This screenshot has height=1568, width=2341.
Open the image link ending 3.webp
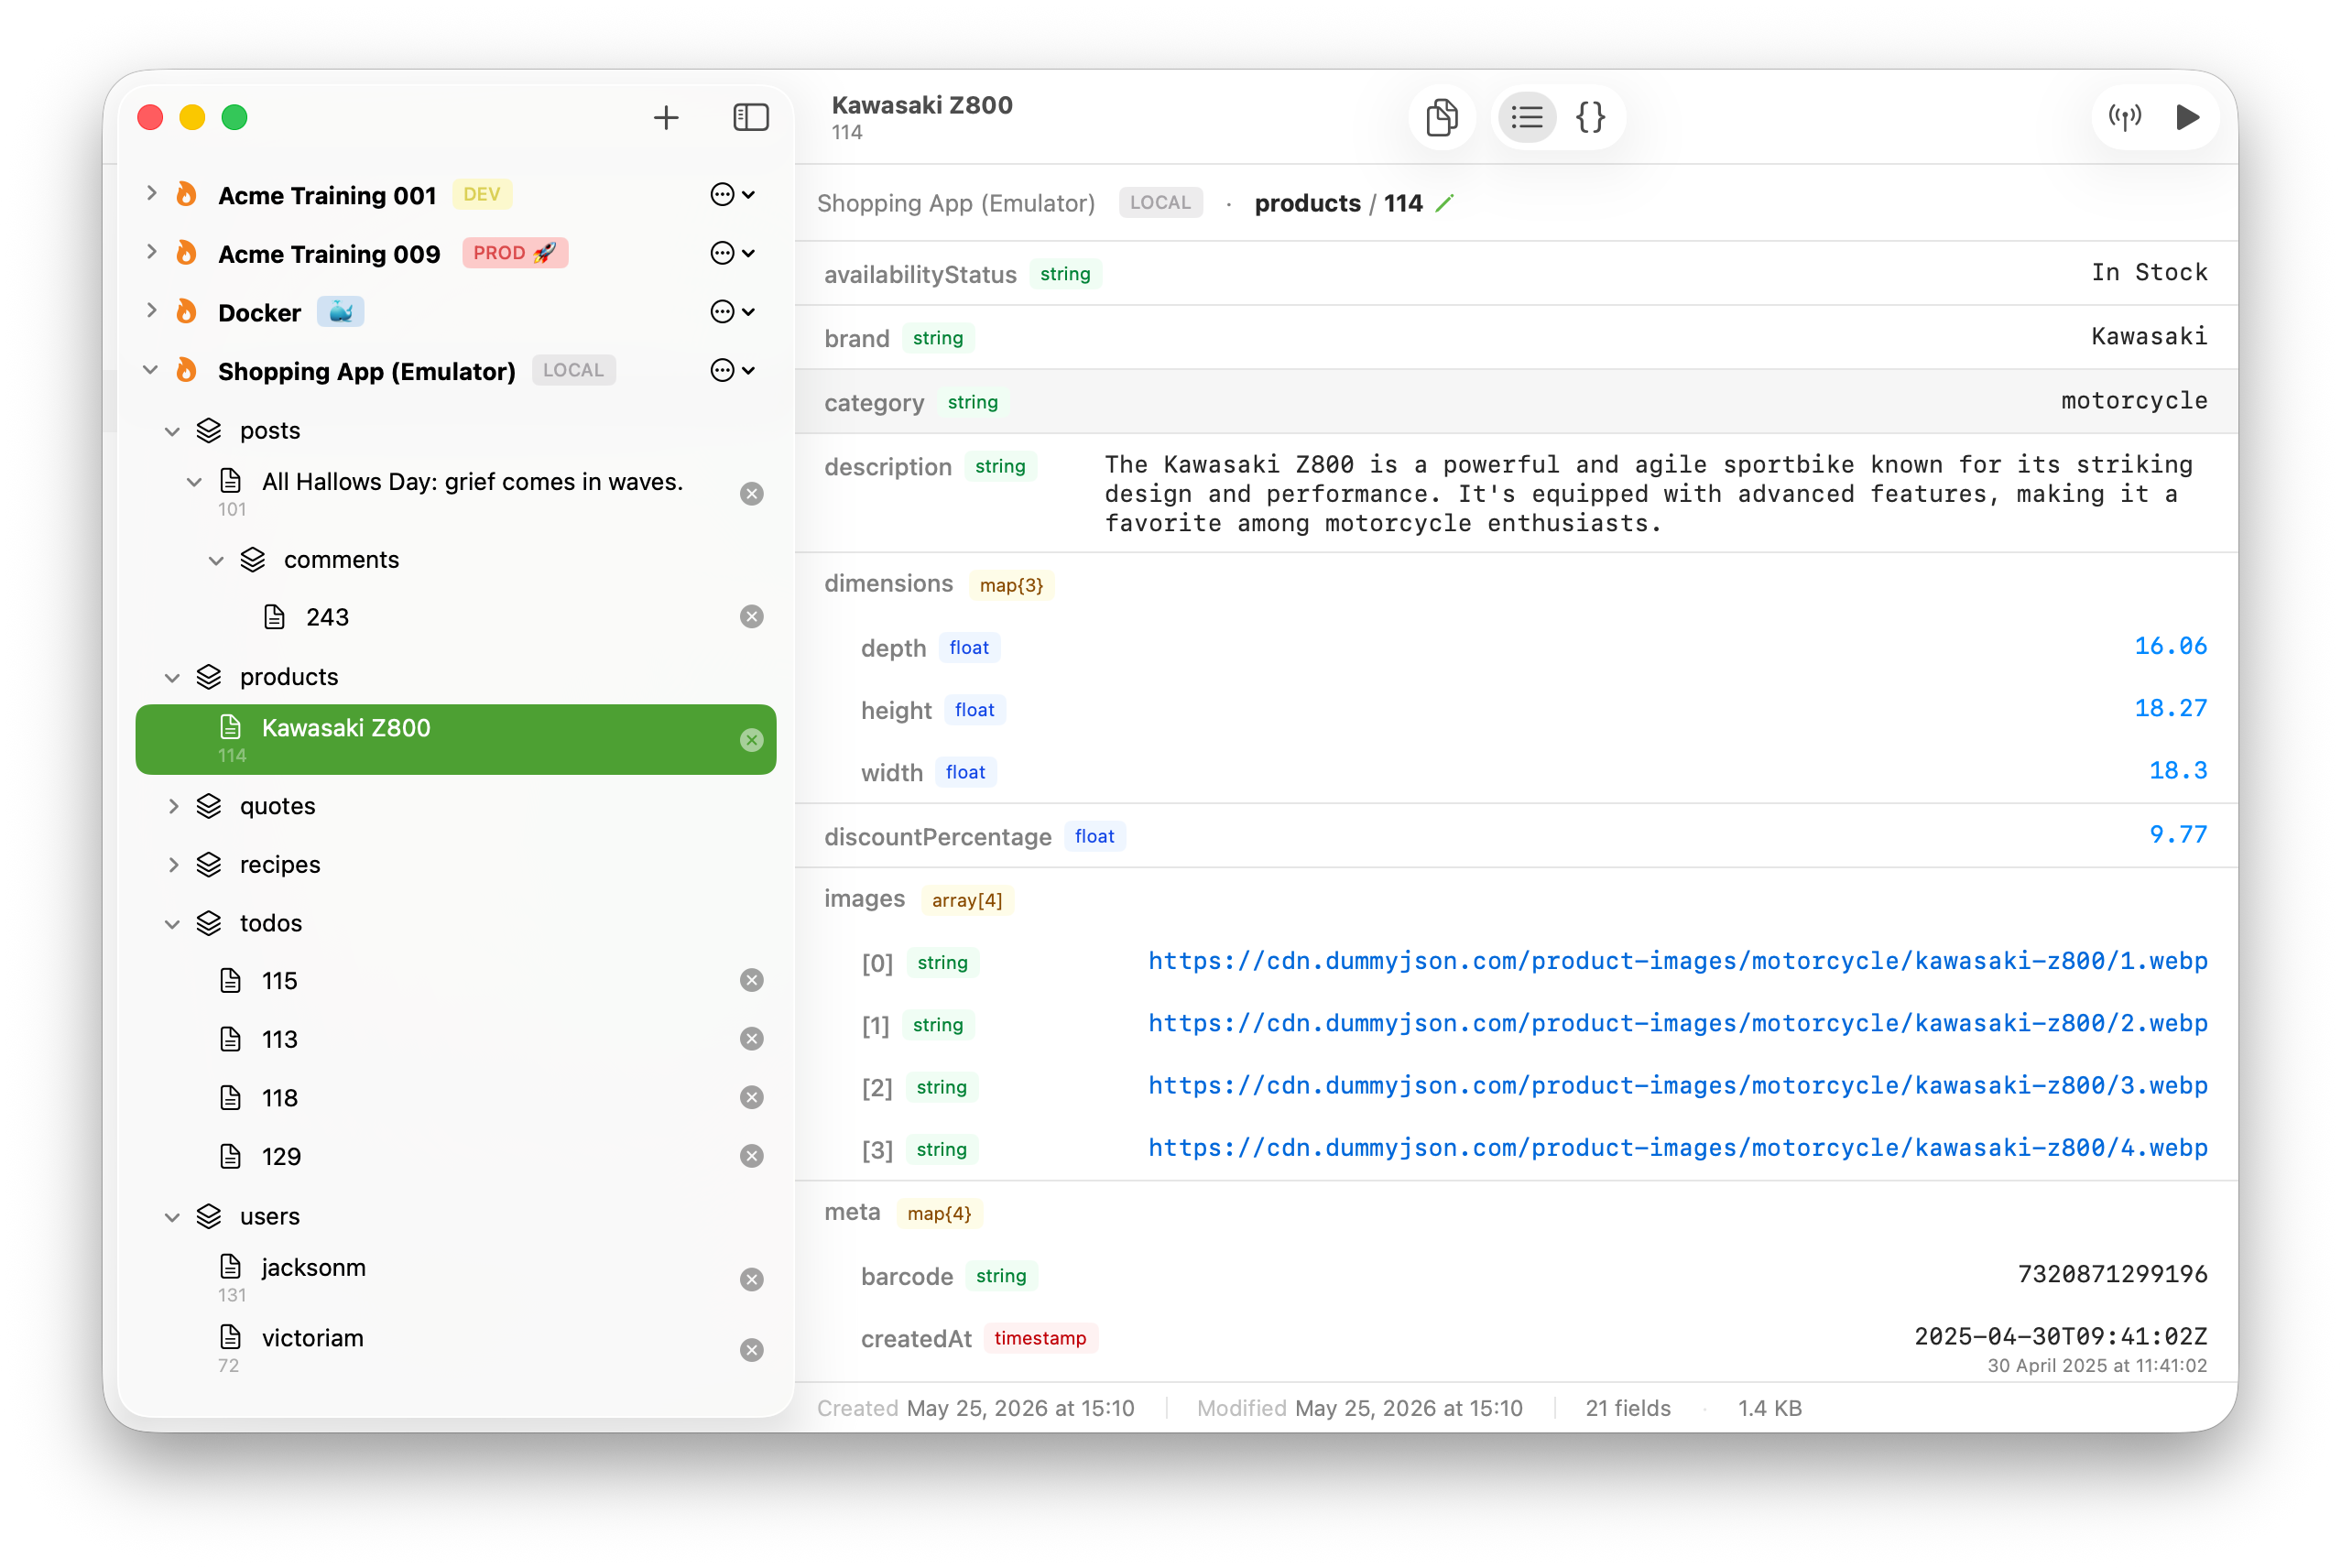(1677, 1086)
